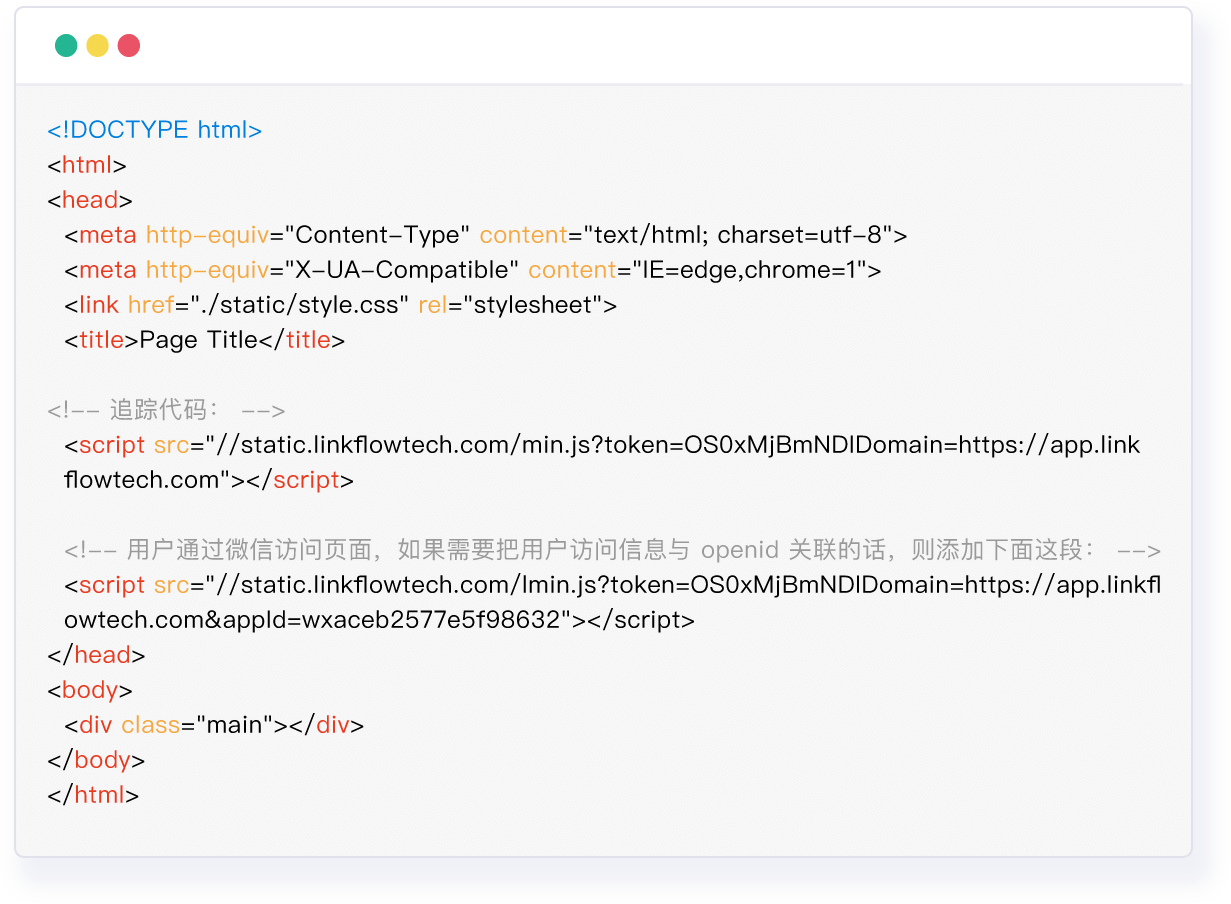The height and width of the screenshot is (904, 1231).
Task: Click the closing </body> tag line
Action: (x=96, y=760)
